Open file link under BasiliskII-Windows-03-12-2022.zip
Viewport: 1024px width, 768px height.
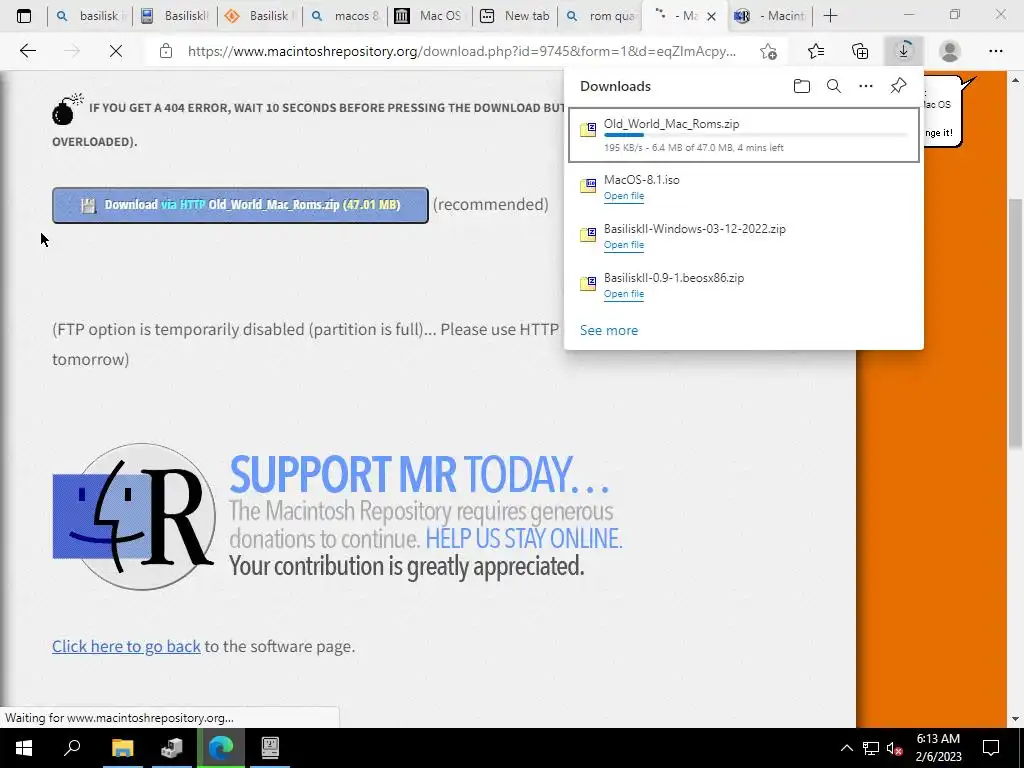624,245
